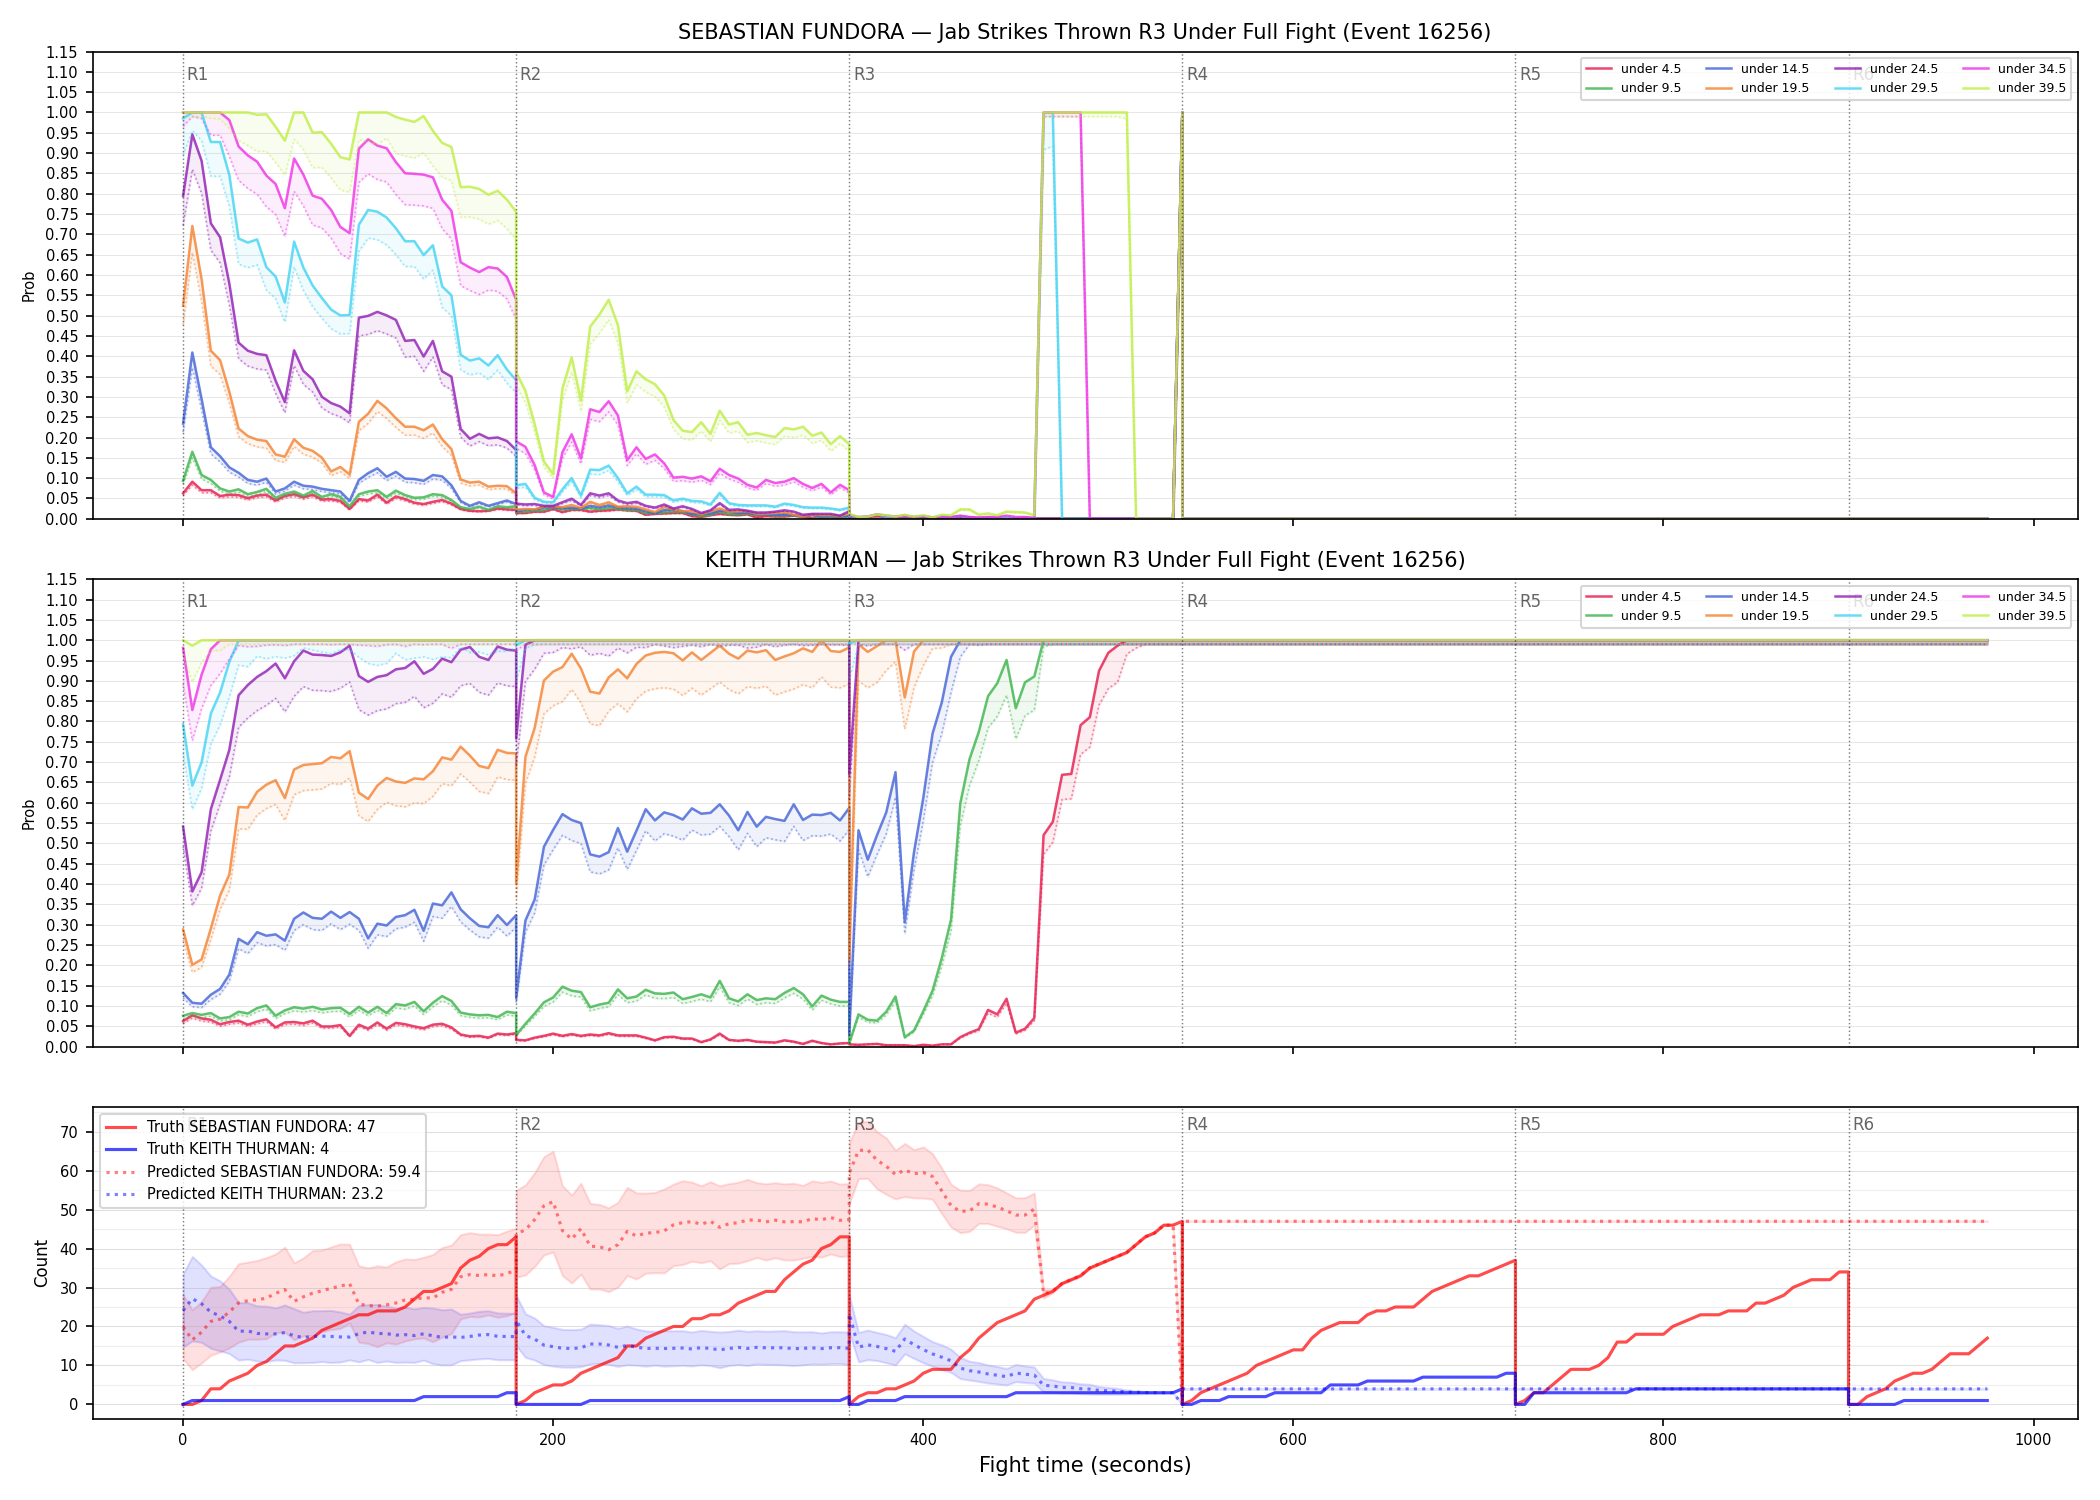Click the R3 round label in Thurman chart

coord(864,601)
